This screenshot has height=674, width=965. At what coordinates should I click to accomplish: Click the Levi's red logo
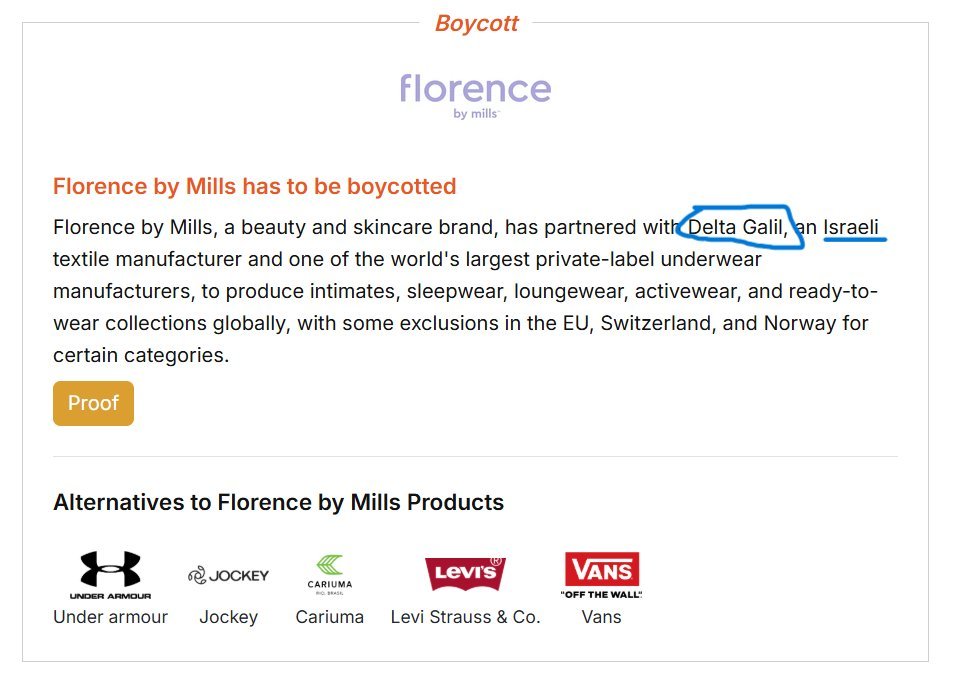(465, 573)
